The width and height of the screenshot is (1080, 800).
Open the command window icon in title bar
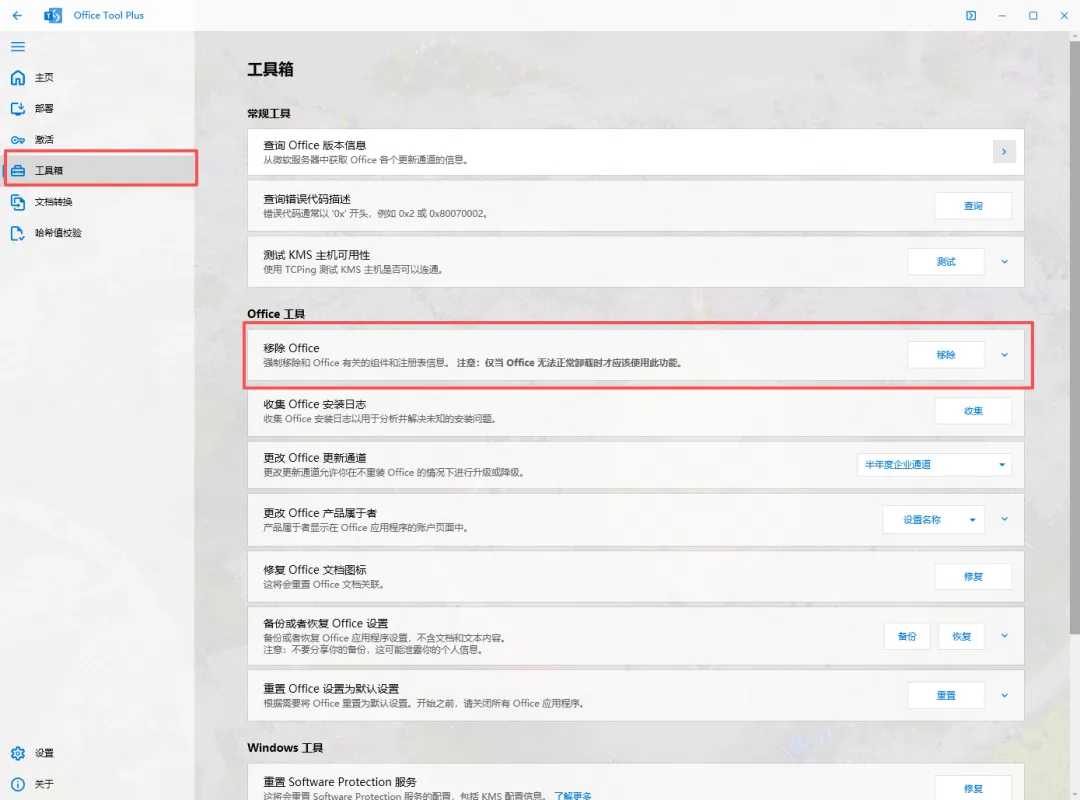[971, 15]
